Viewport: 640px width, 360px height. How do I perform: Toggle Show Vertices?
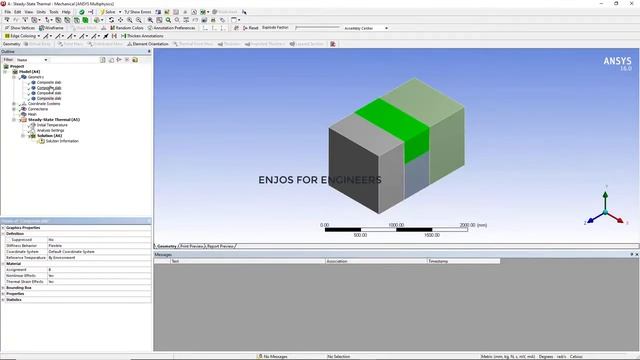pyautogui.click(x=20, y=28)
